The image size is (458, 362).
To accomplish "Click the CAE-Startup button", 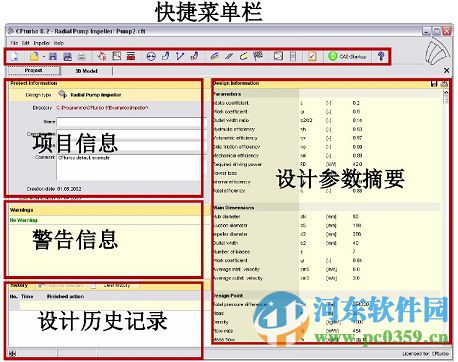I will point(347,56).
